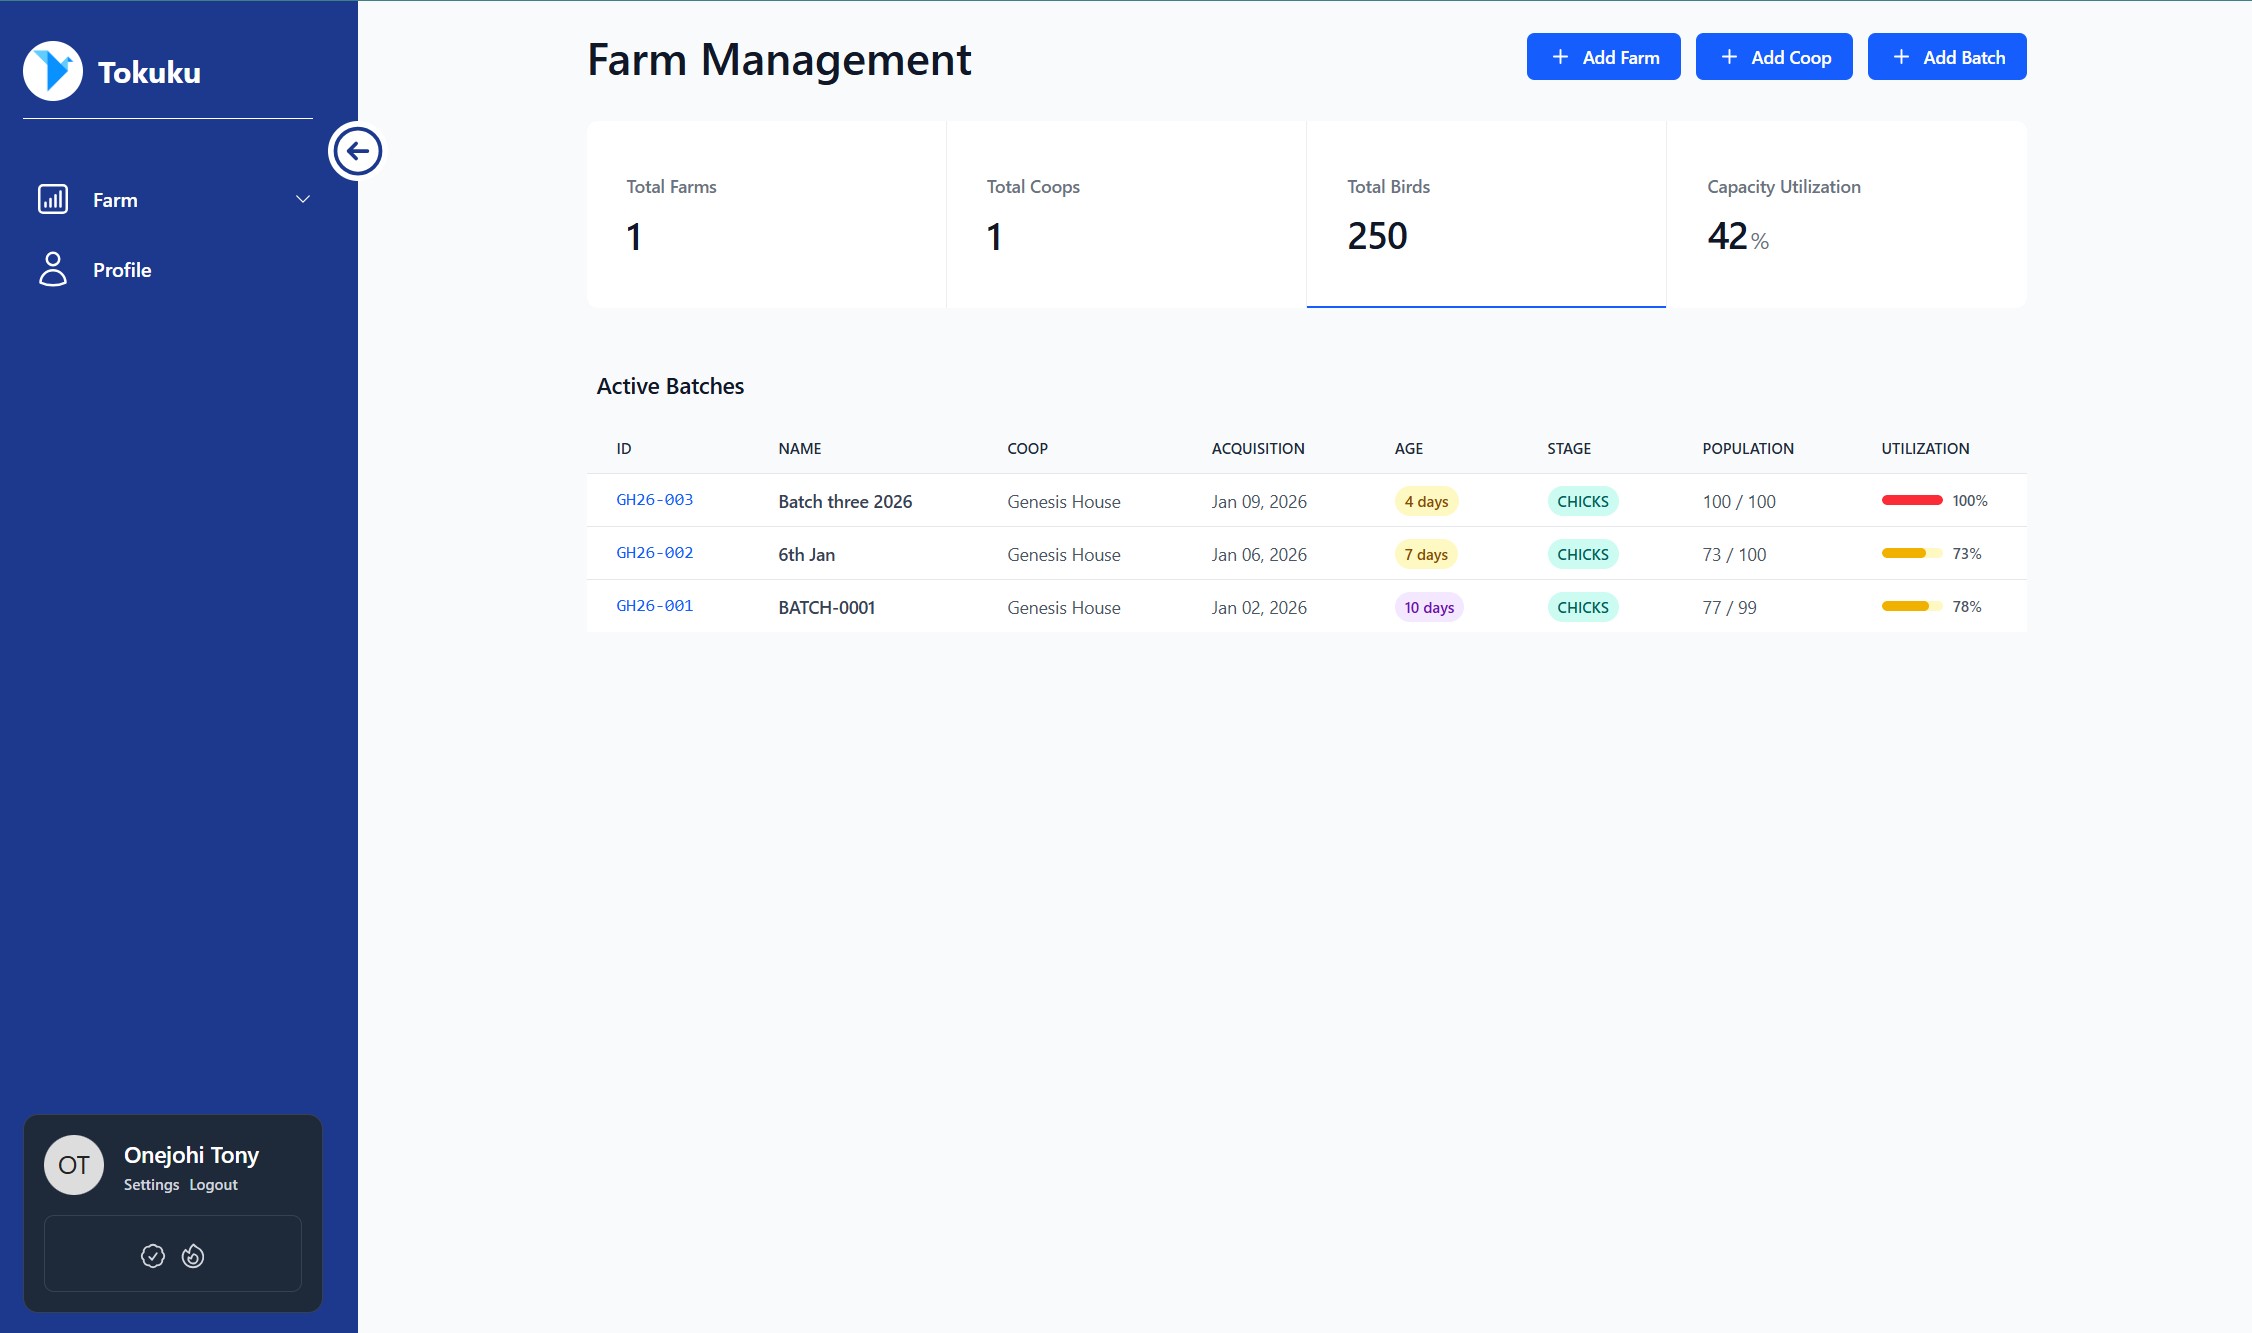Click the Add Batch button
The height and width of the screenshot is (1333, 2252).
[x=1947, y=57]
